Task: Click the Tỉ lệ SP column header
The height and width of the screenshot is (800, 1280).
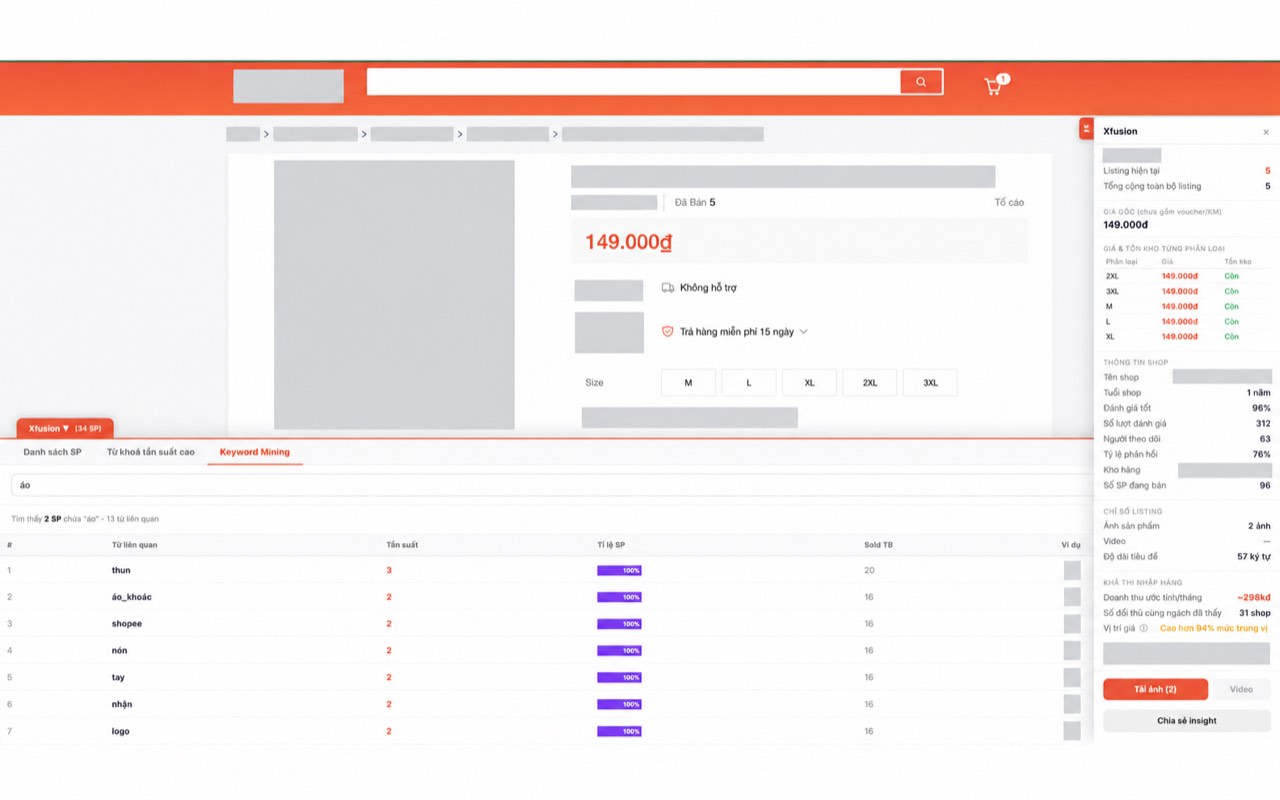Action: click(x=611, y=545)
